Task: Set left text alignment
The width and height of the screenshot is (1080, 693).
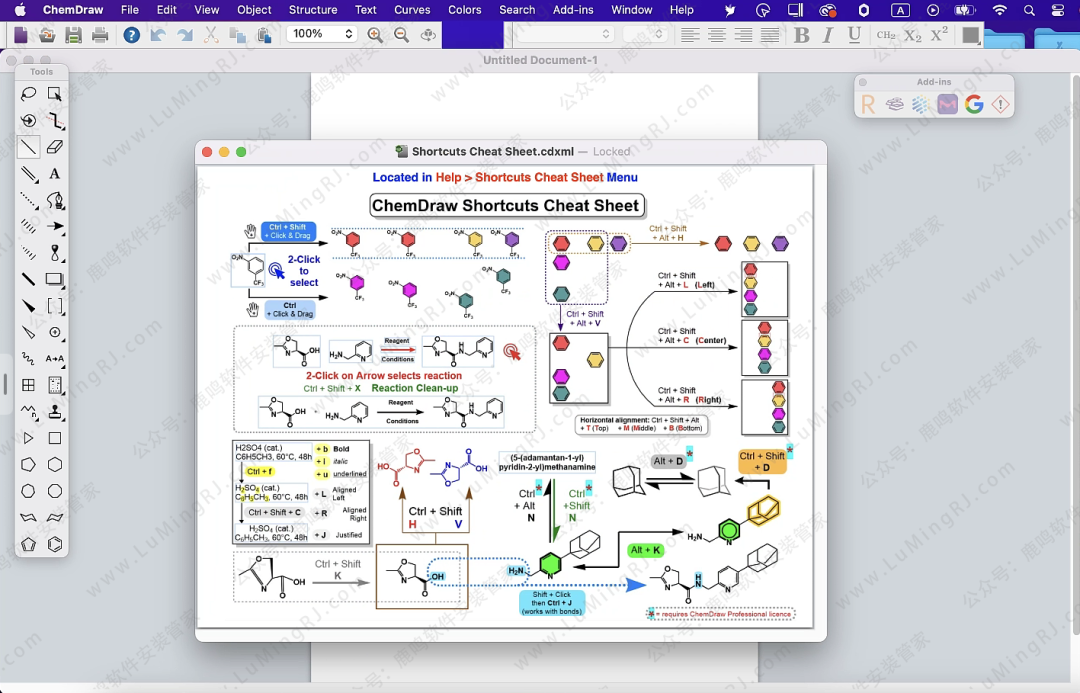Action: [689, 34]
